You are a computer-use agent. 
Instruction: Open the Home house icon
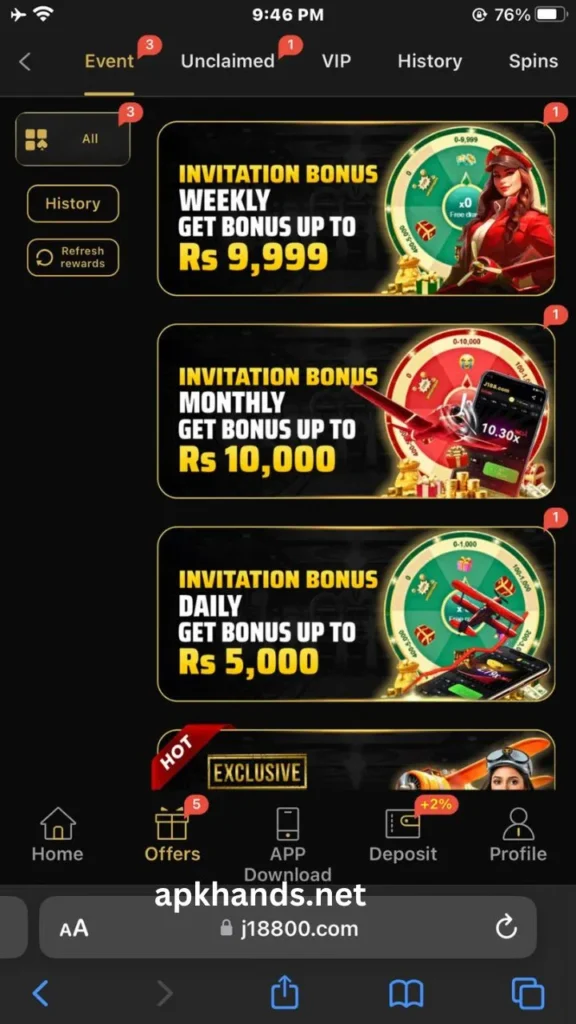(58, 824)
